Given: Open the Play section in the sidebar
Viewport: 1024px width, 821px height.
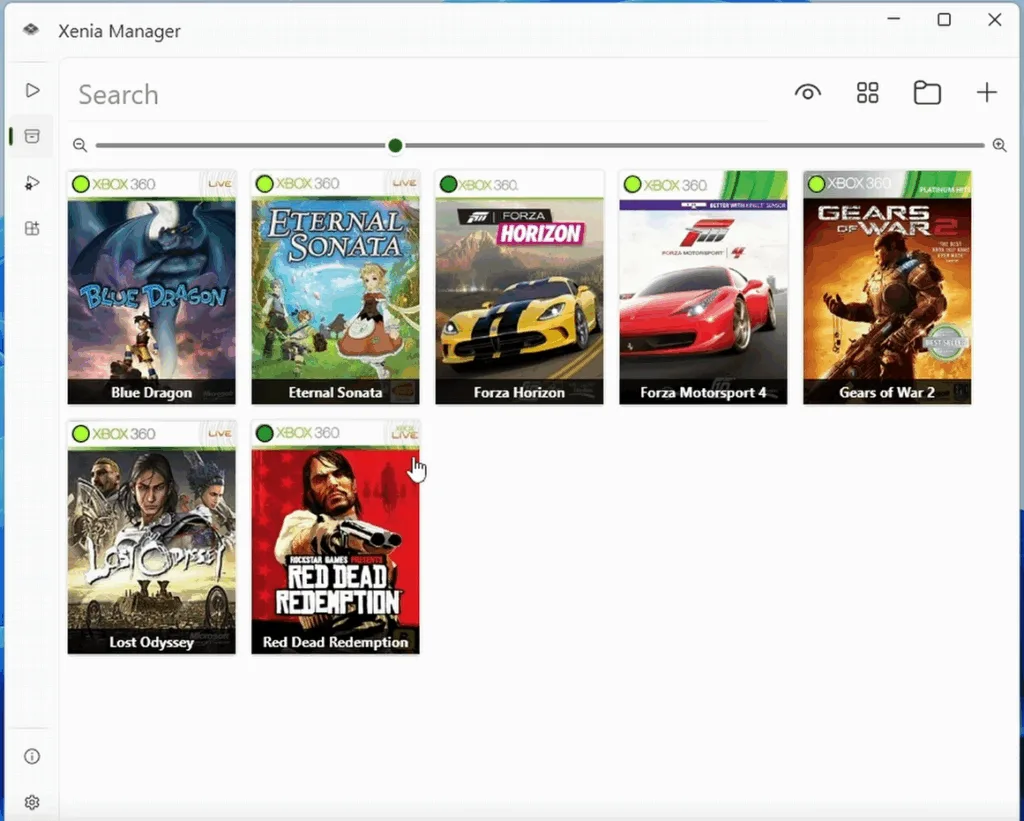Looking at the screenshot, I should (x=32, y=90).
